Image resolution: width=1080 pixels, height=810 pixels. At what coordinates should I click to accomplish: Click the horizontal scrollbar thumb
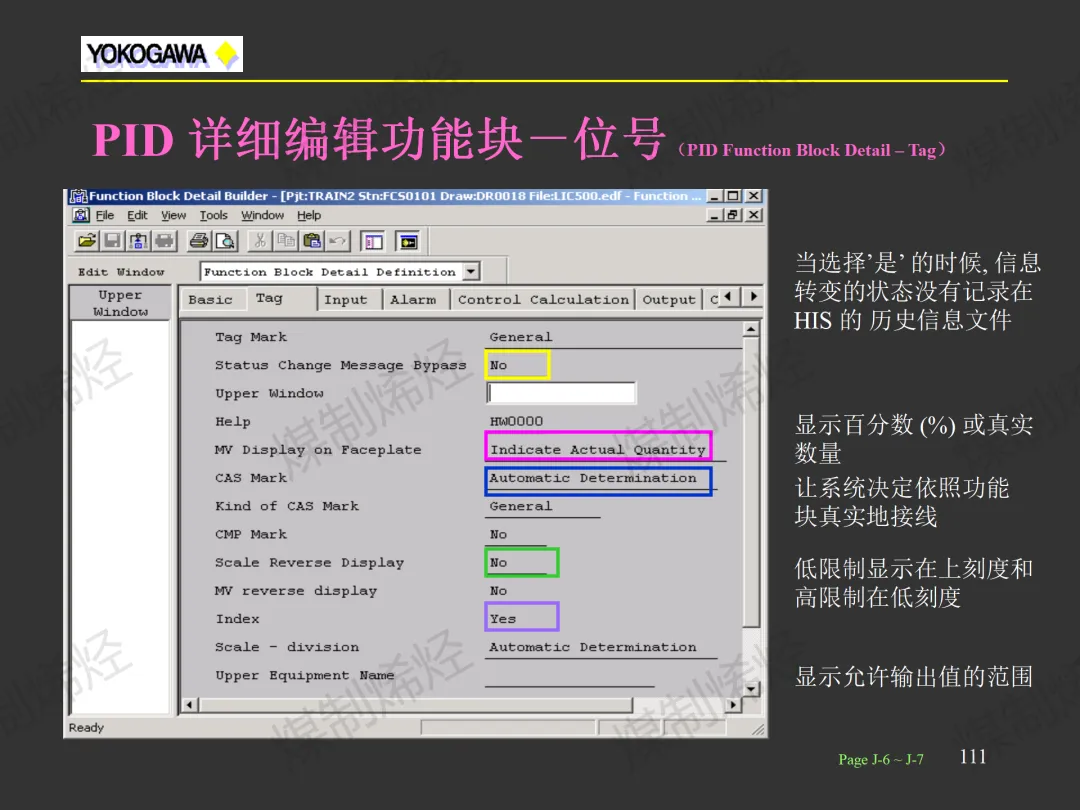coord(415,705)
